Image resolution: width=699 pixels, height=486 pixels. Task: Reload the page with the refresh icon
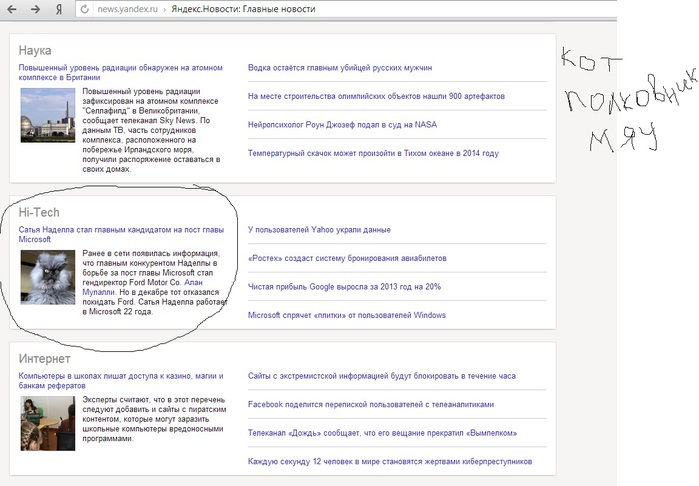click(85, 9)
